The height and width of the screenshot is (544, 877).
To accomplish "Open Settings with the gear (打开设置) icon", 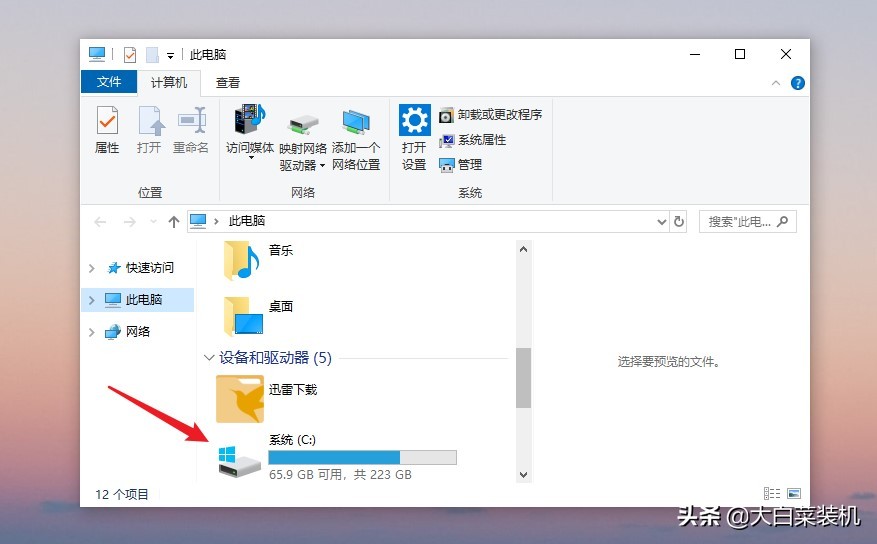I will point(414,120).
